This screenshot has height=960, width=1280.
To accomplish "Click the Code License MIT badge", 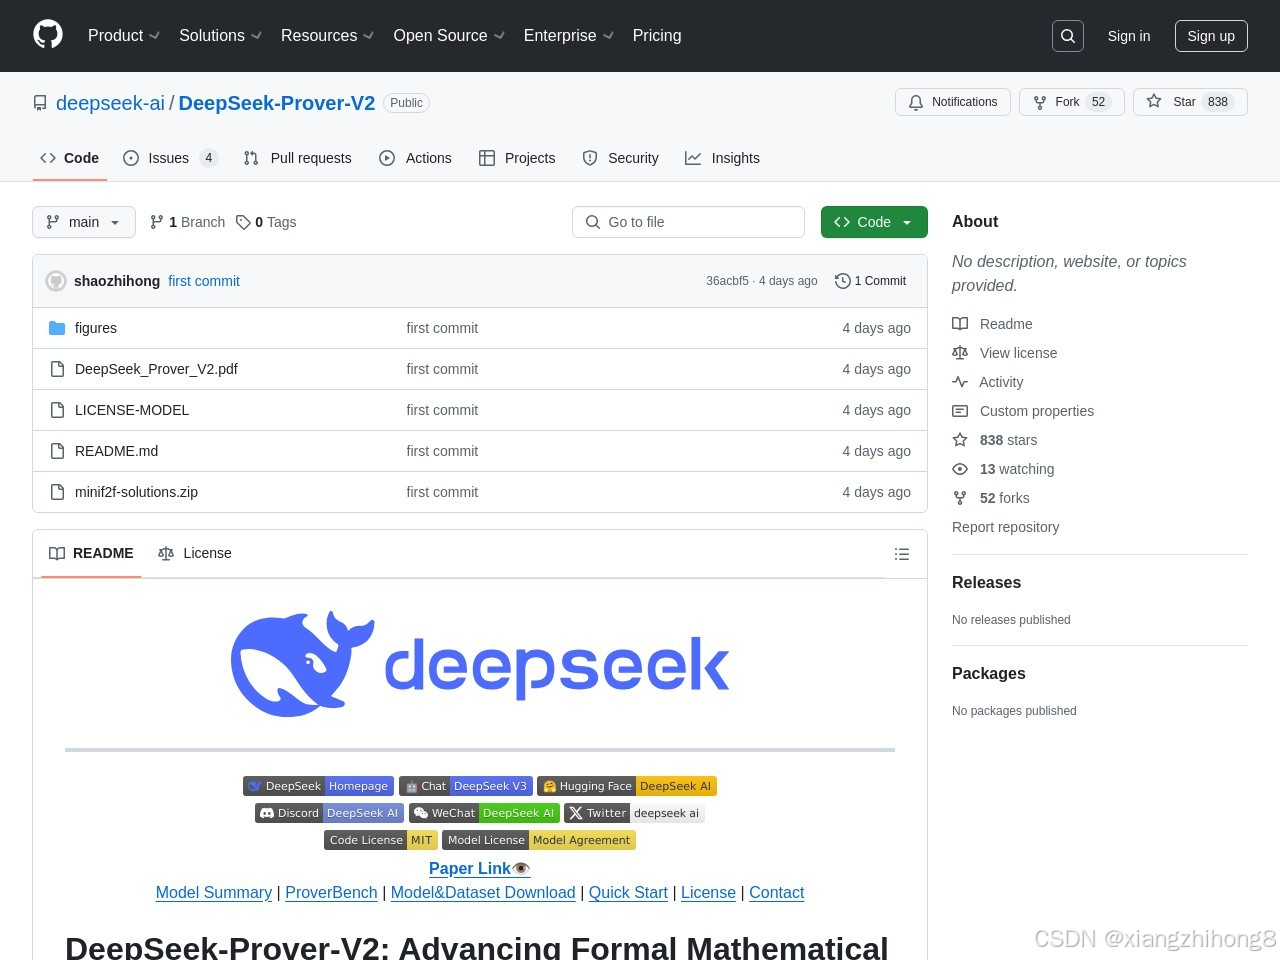I will click(x=381, y=840).
